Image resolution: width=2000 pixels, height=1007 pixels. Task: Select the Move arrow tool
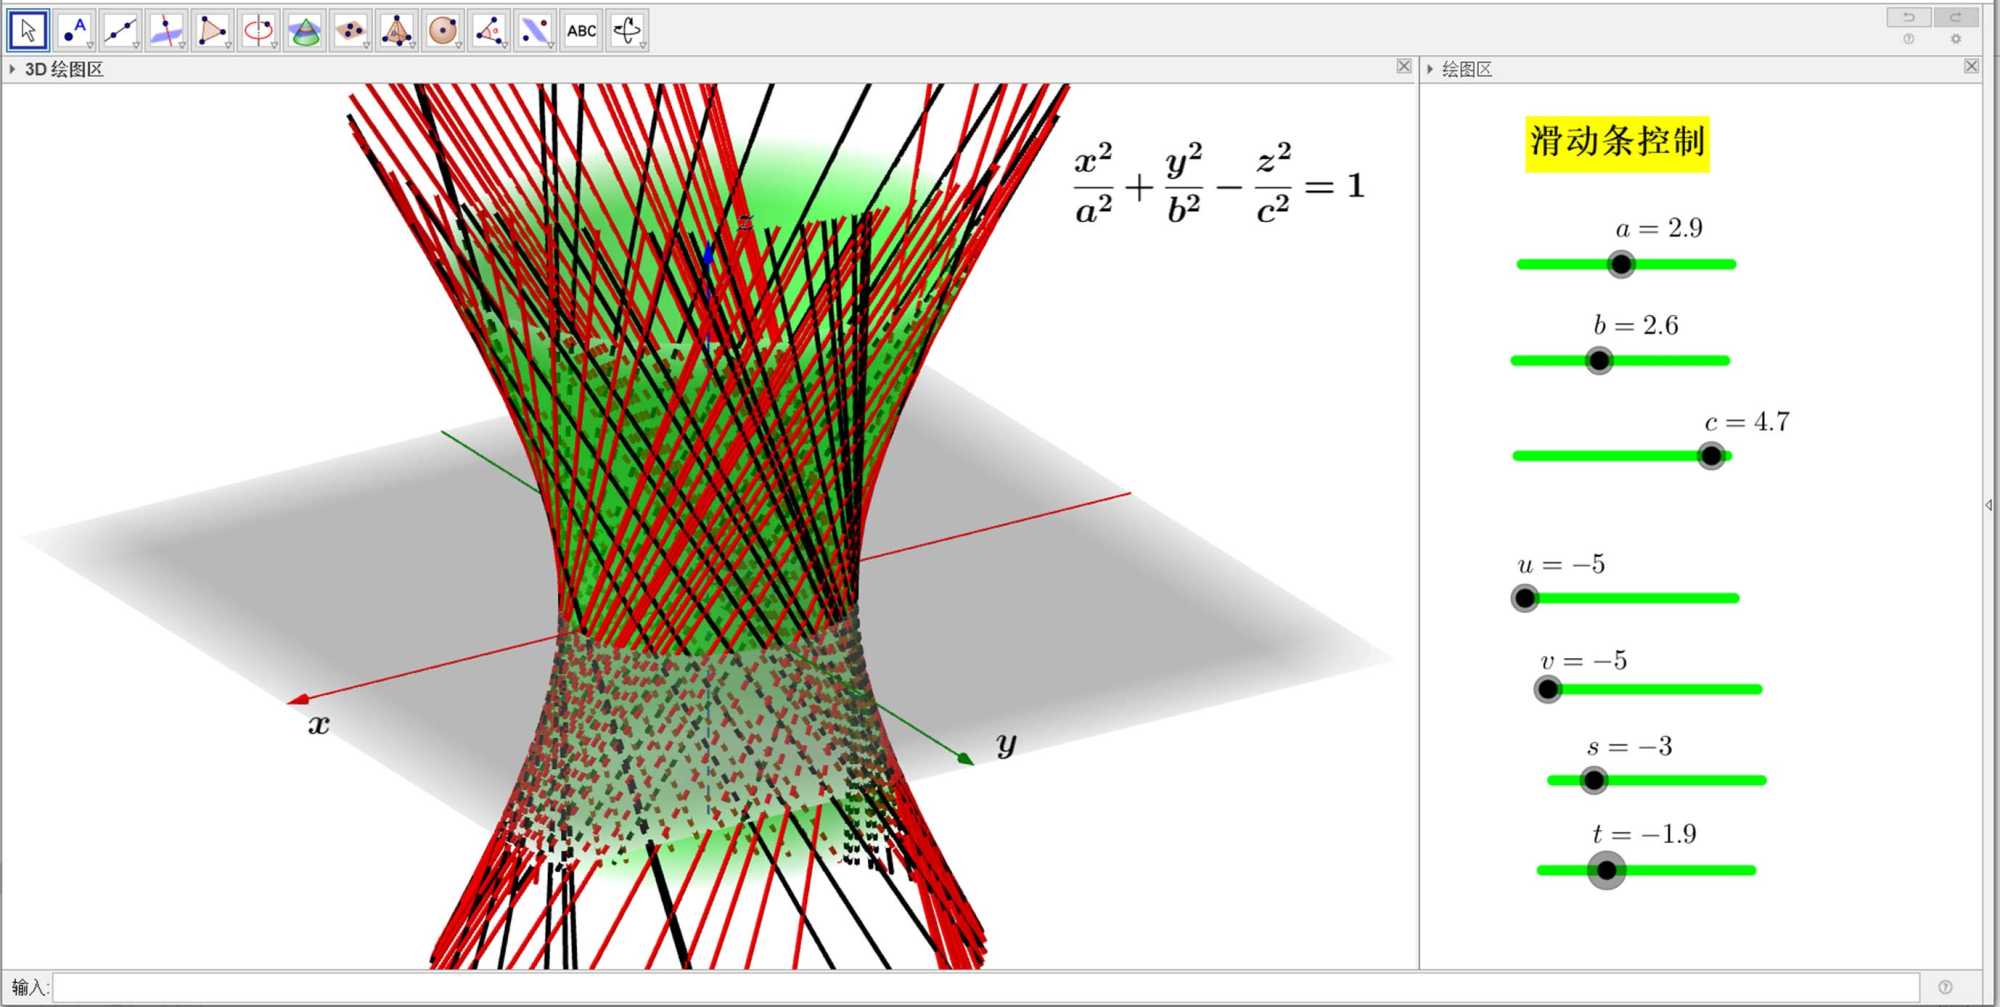pyautogui.click(x=28, y=31)
